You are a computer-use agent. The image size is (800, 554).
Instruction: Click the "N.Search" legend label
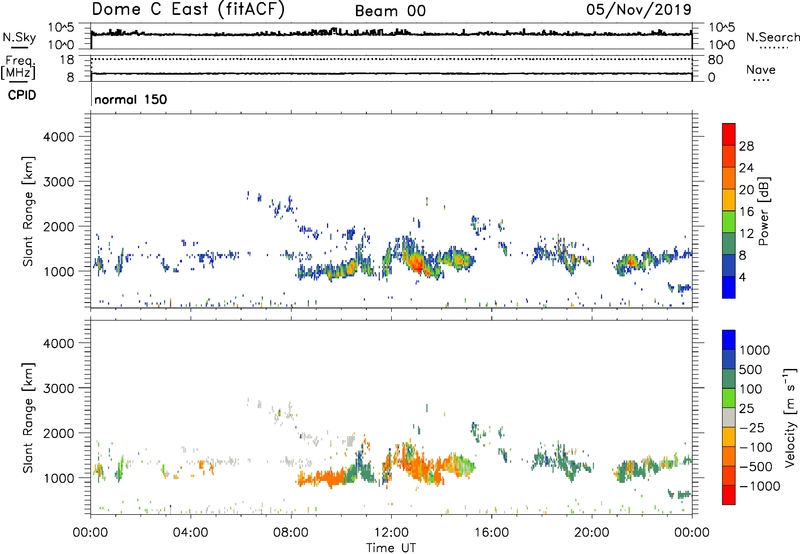click(773, 37)
